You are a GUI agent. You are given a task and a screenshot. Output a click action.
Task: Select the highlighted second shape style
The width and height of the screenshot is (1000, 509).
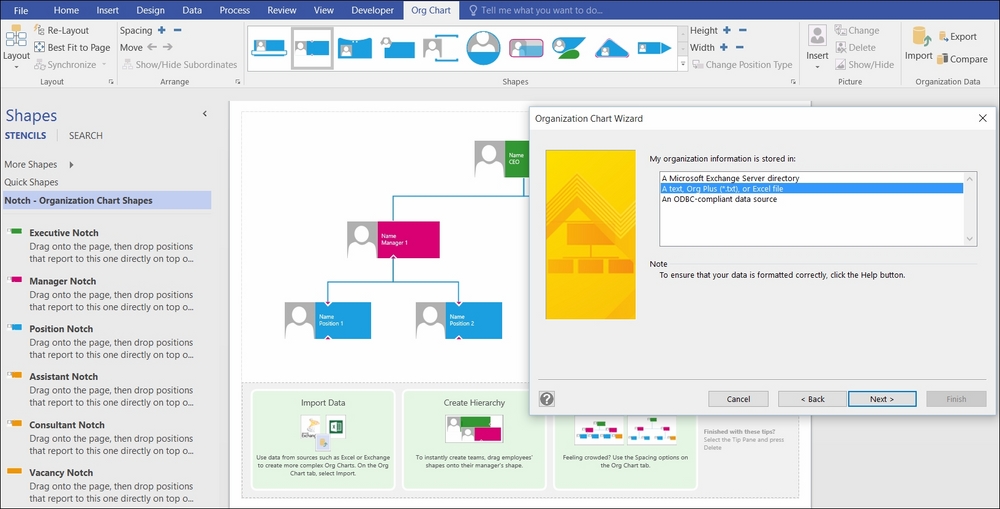coord(312,48)
